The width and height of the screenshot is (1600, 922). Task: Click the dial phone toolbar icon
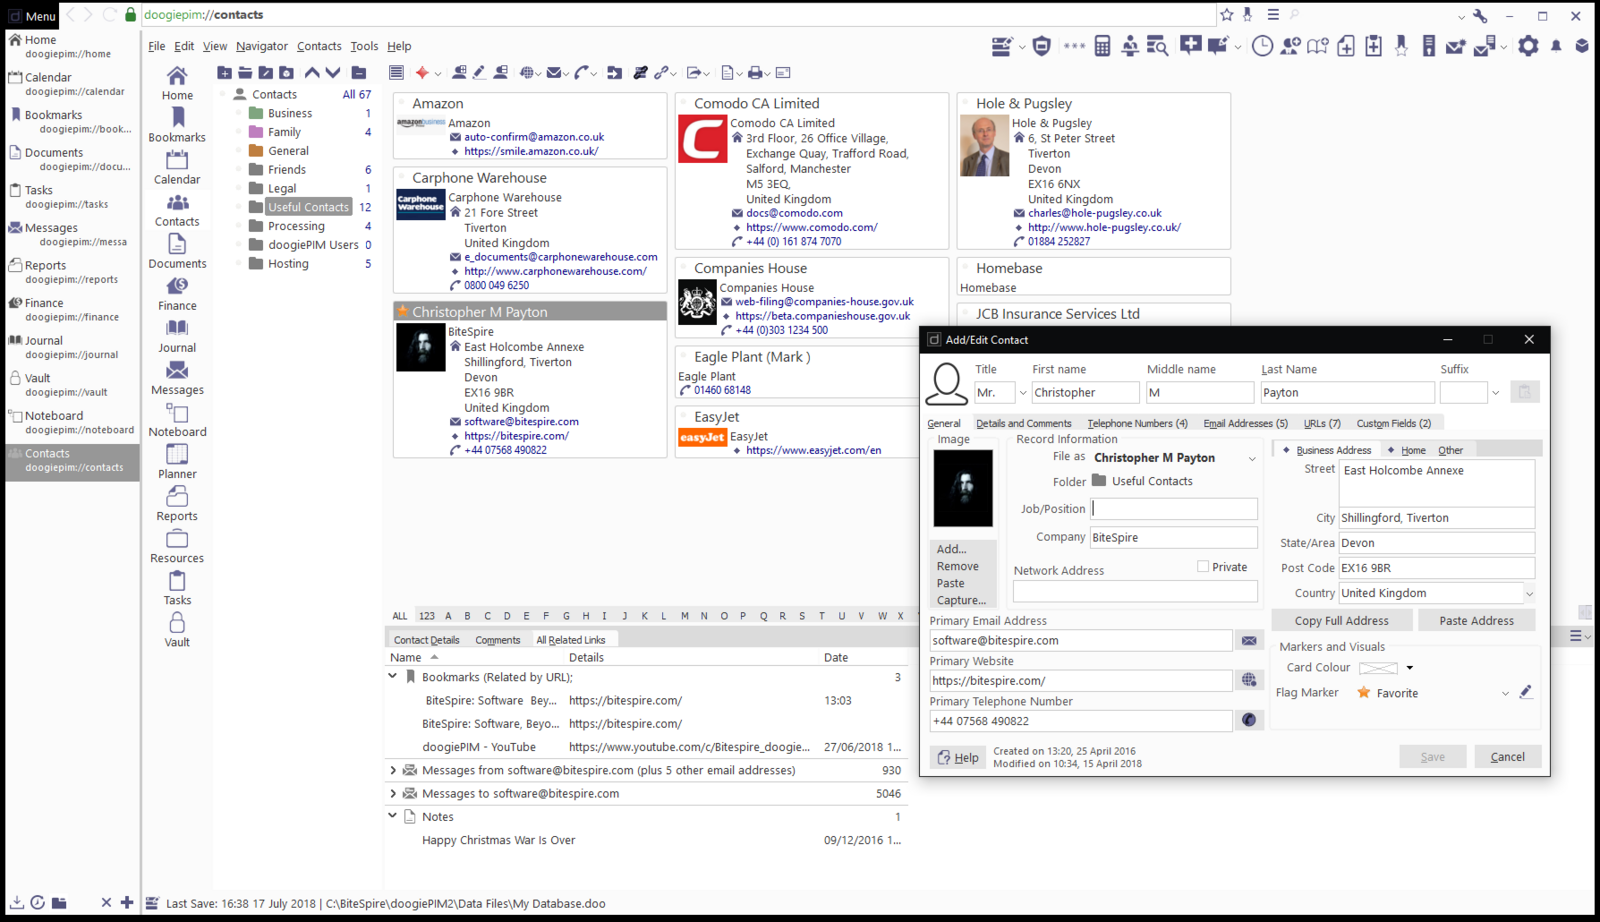(x=581, y=72)
